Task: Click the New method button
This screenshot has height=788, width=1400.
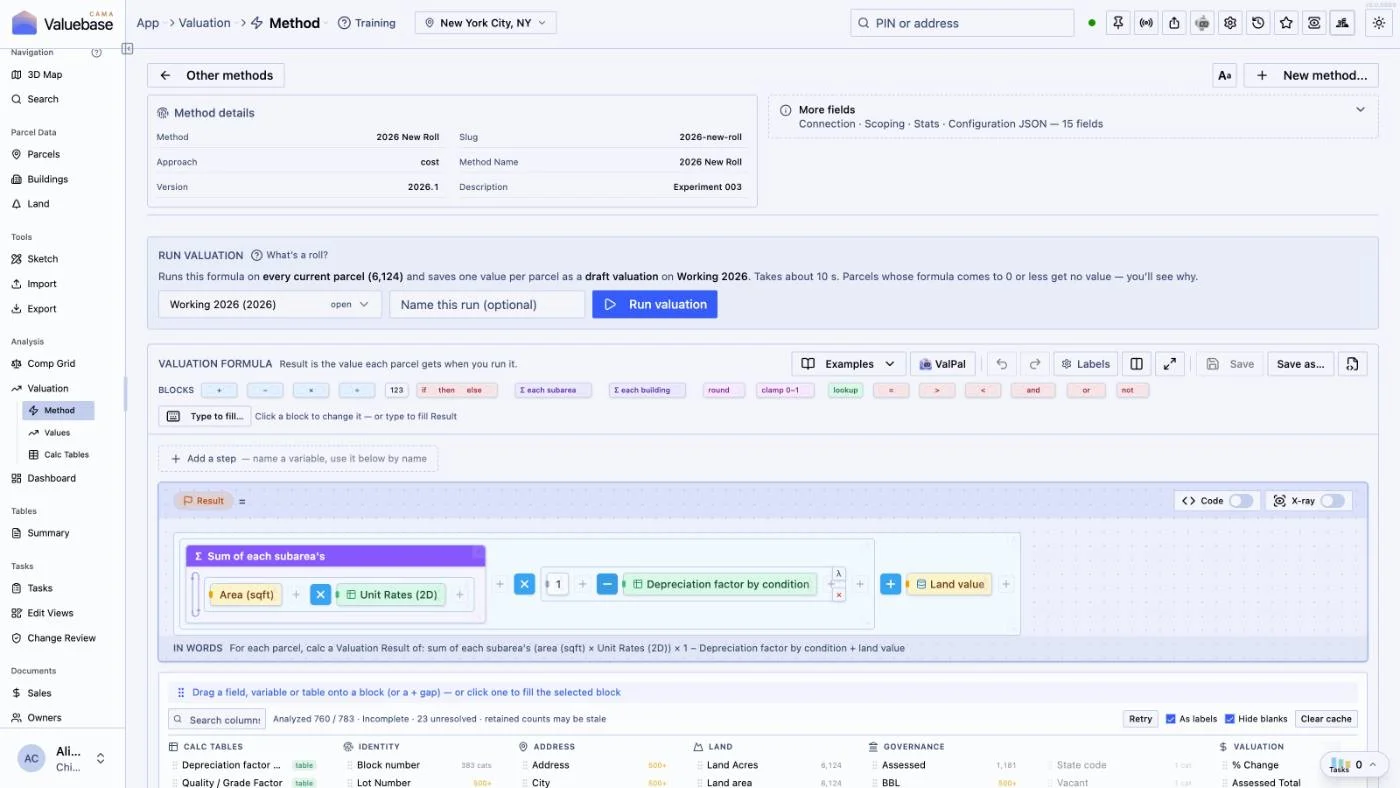Action: pyautogui.click(x=1311, y=75)
